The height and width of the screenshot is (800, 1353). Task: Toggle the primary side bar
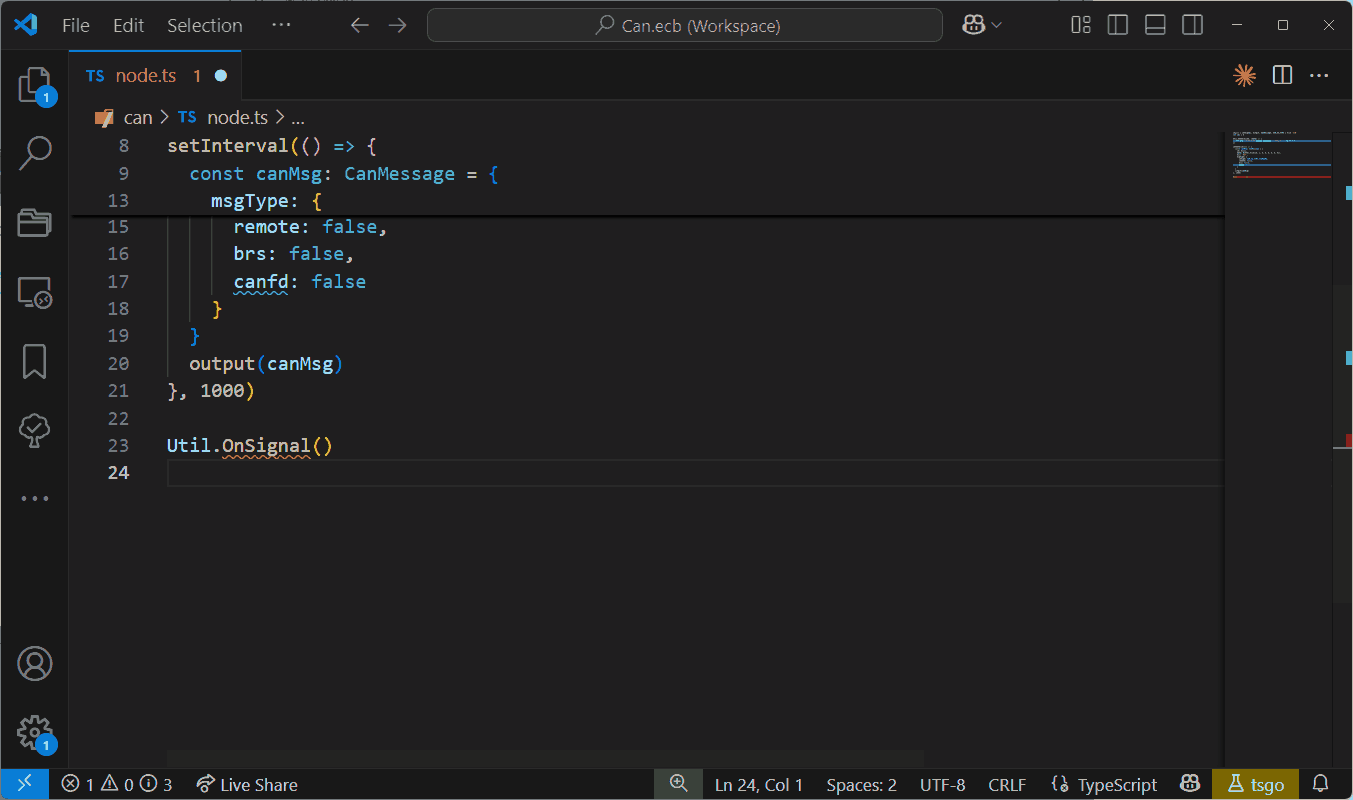coord(1118,25)
